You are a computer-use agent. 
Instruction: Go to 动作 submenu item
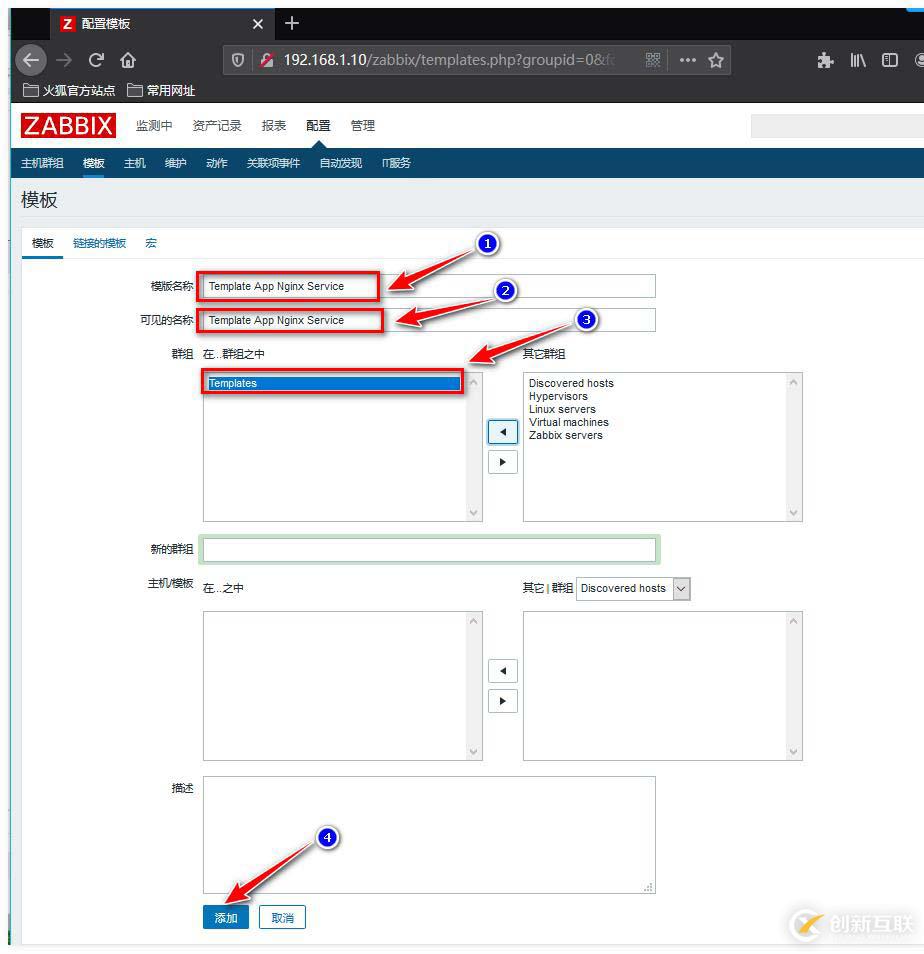pos(217,163)
